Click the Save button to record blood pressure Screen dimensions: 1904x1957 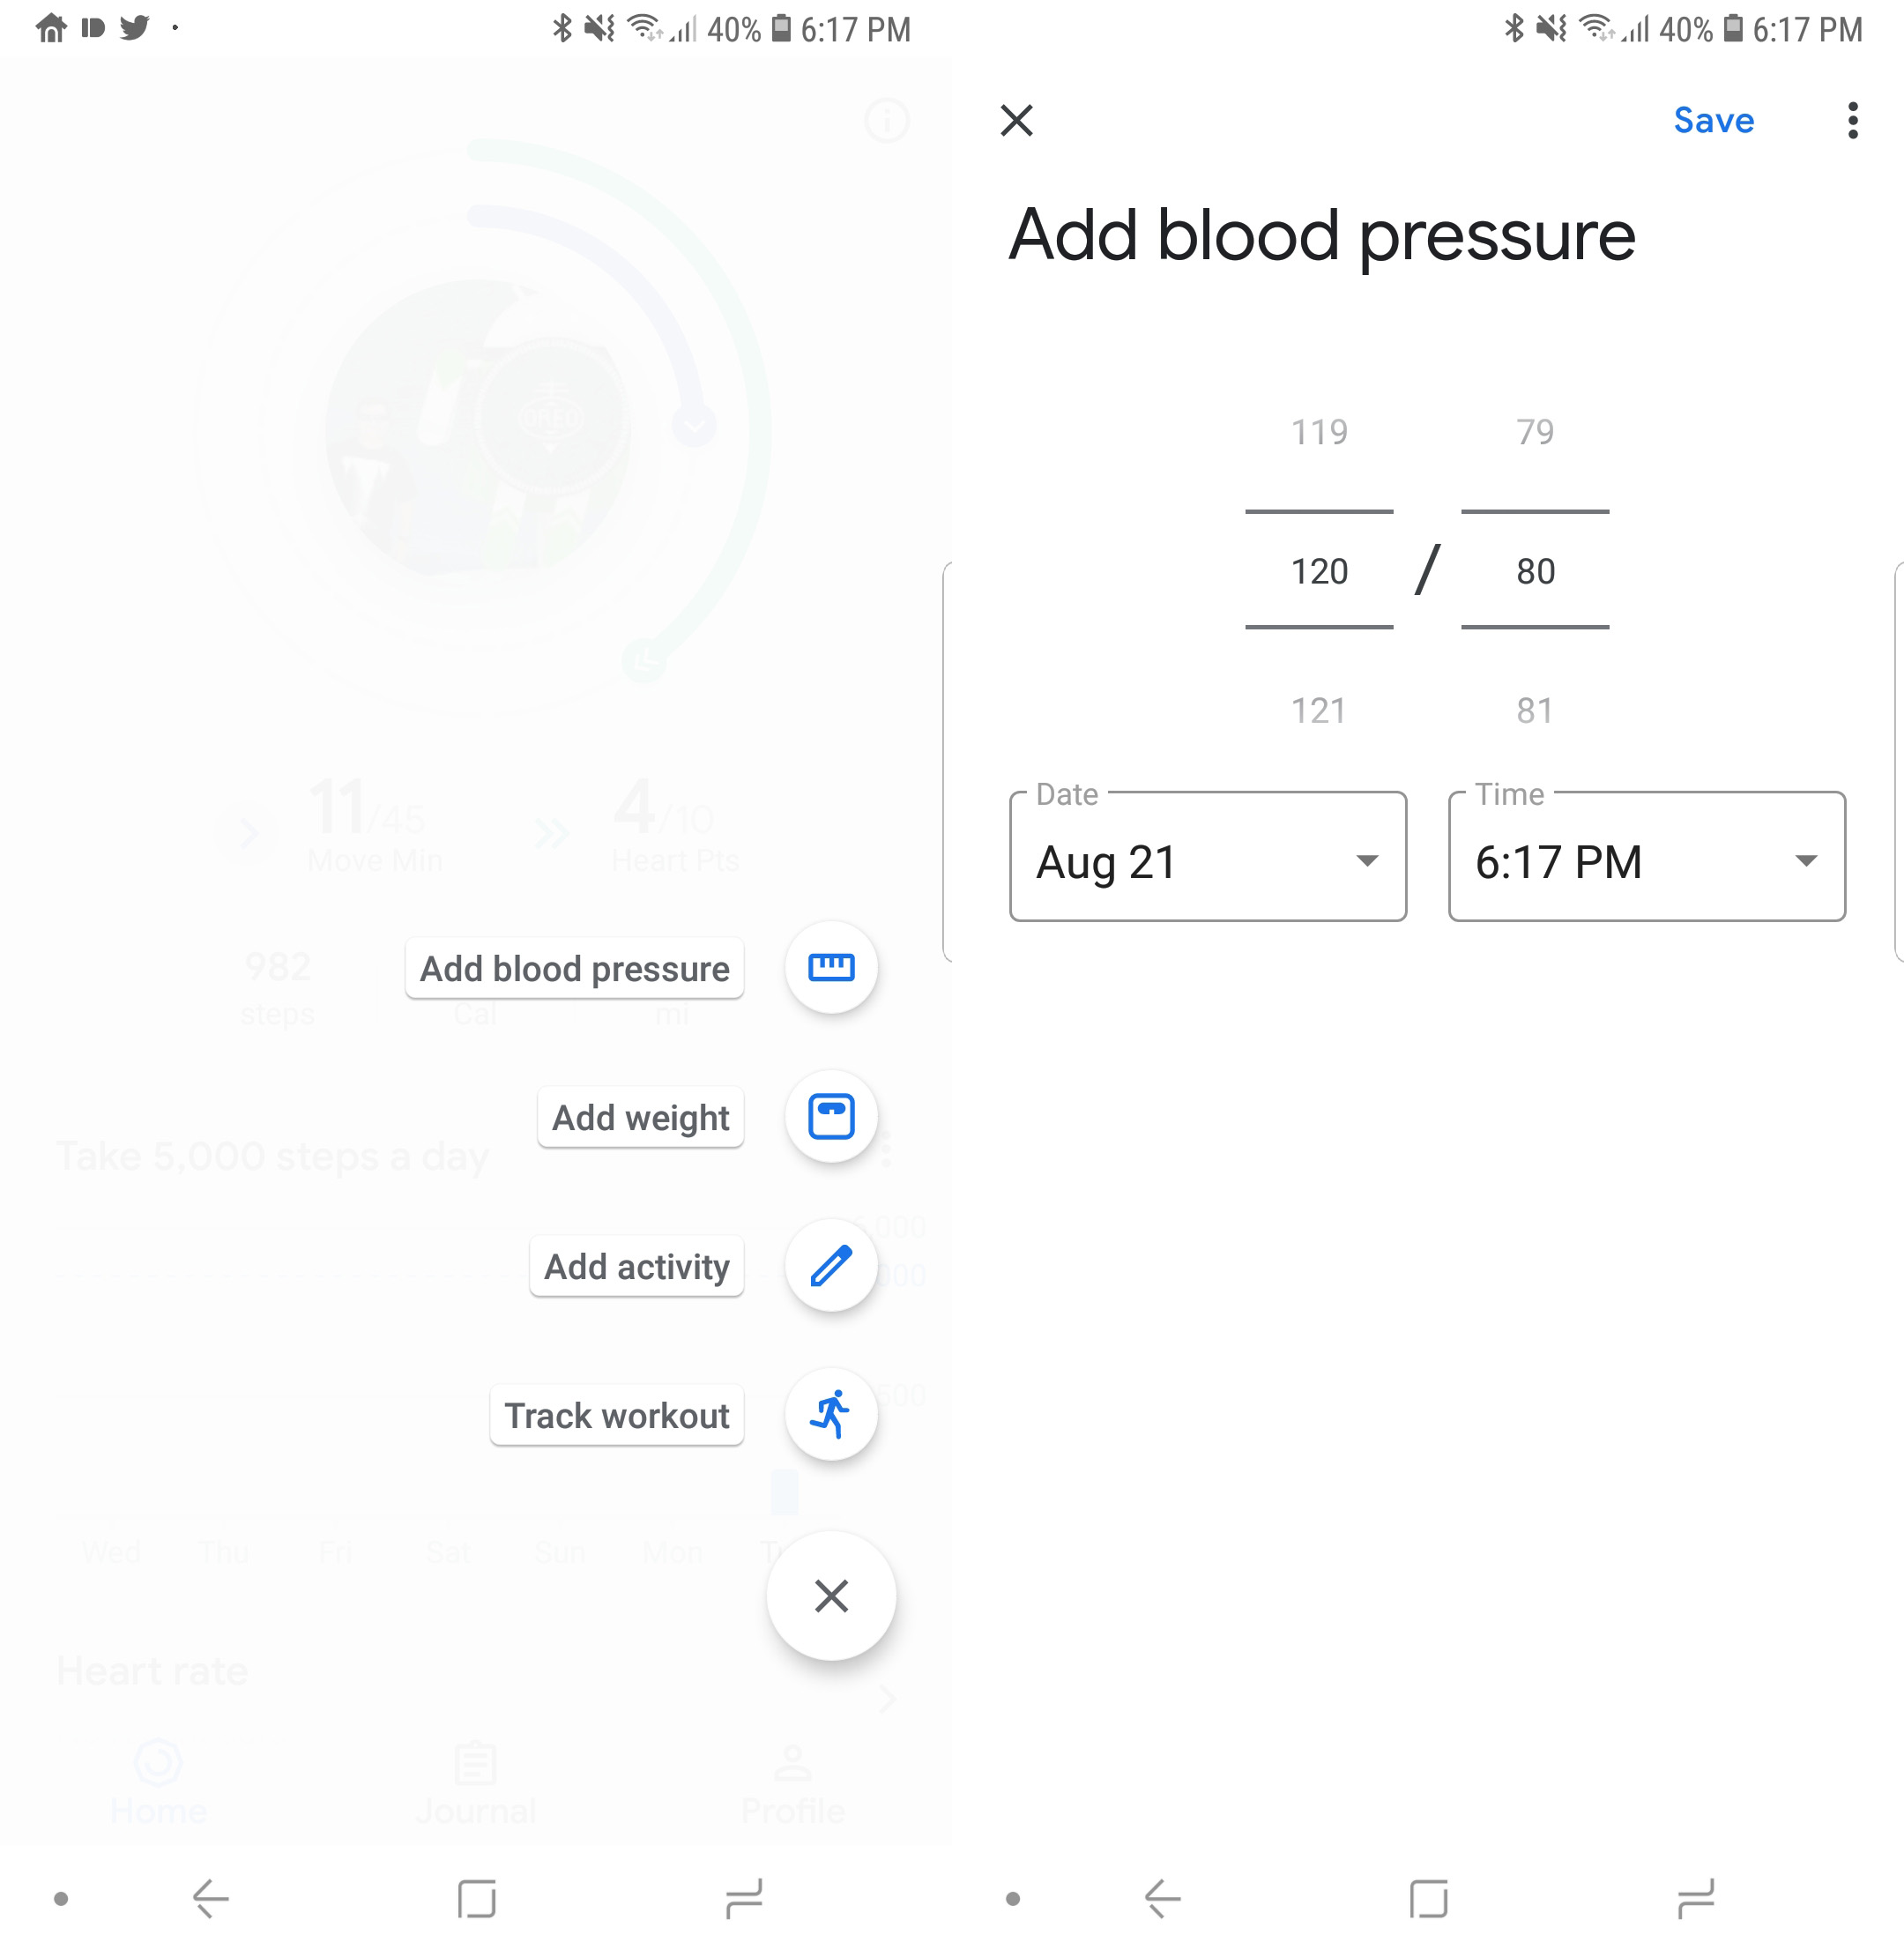[1714, 119]
